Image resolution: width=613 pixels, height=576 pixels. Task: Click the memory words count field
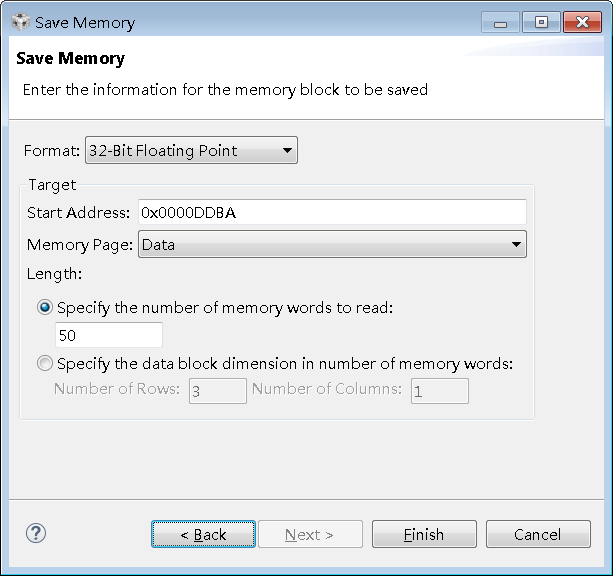109,335
